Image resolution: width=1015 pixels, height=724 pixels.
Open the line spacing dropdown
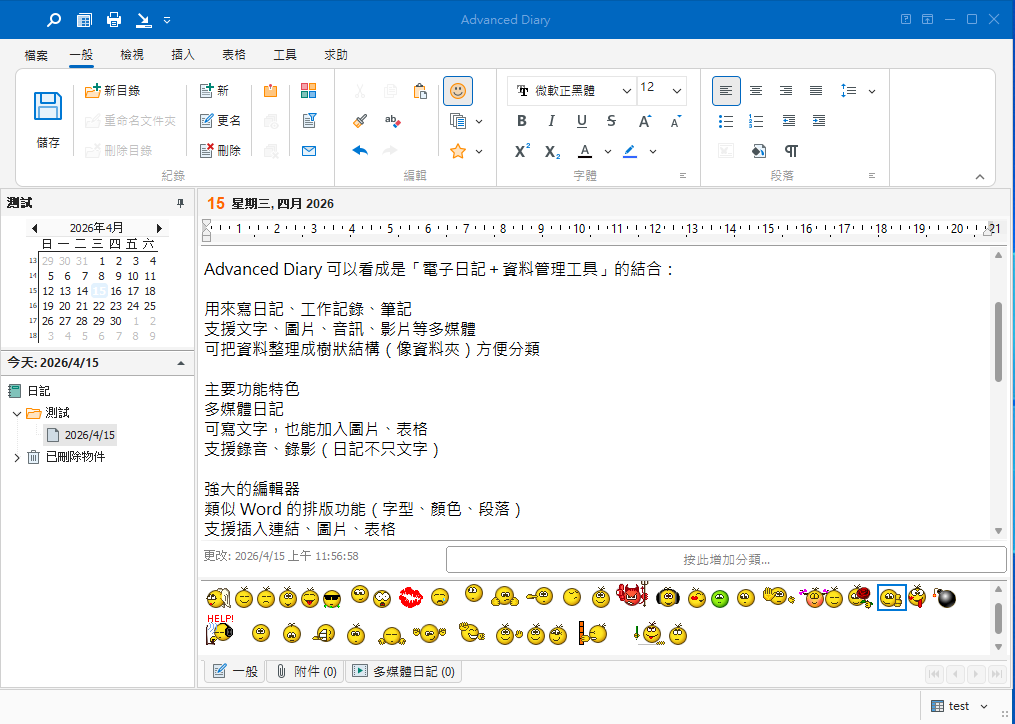tap(872, 91)
